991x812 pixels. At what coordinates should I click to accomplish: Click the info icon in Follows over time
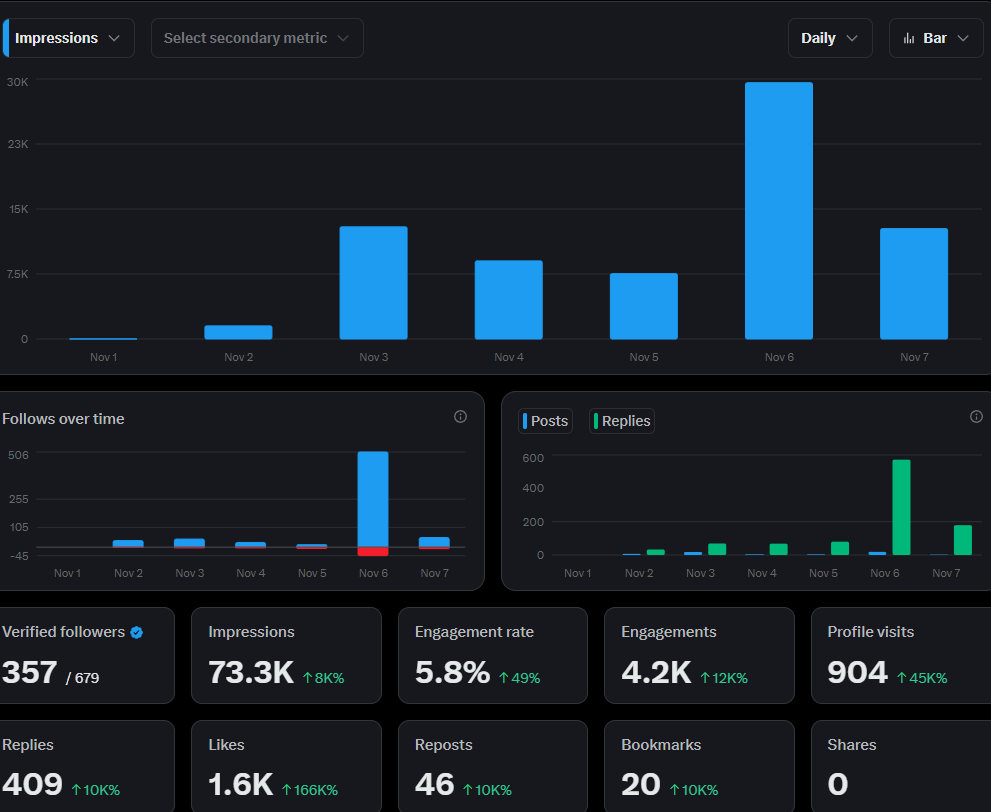point(460,416)
